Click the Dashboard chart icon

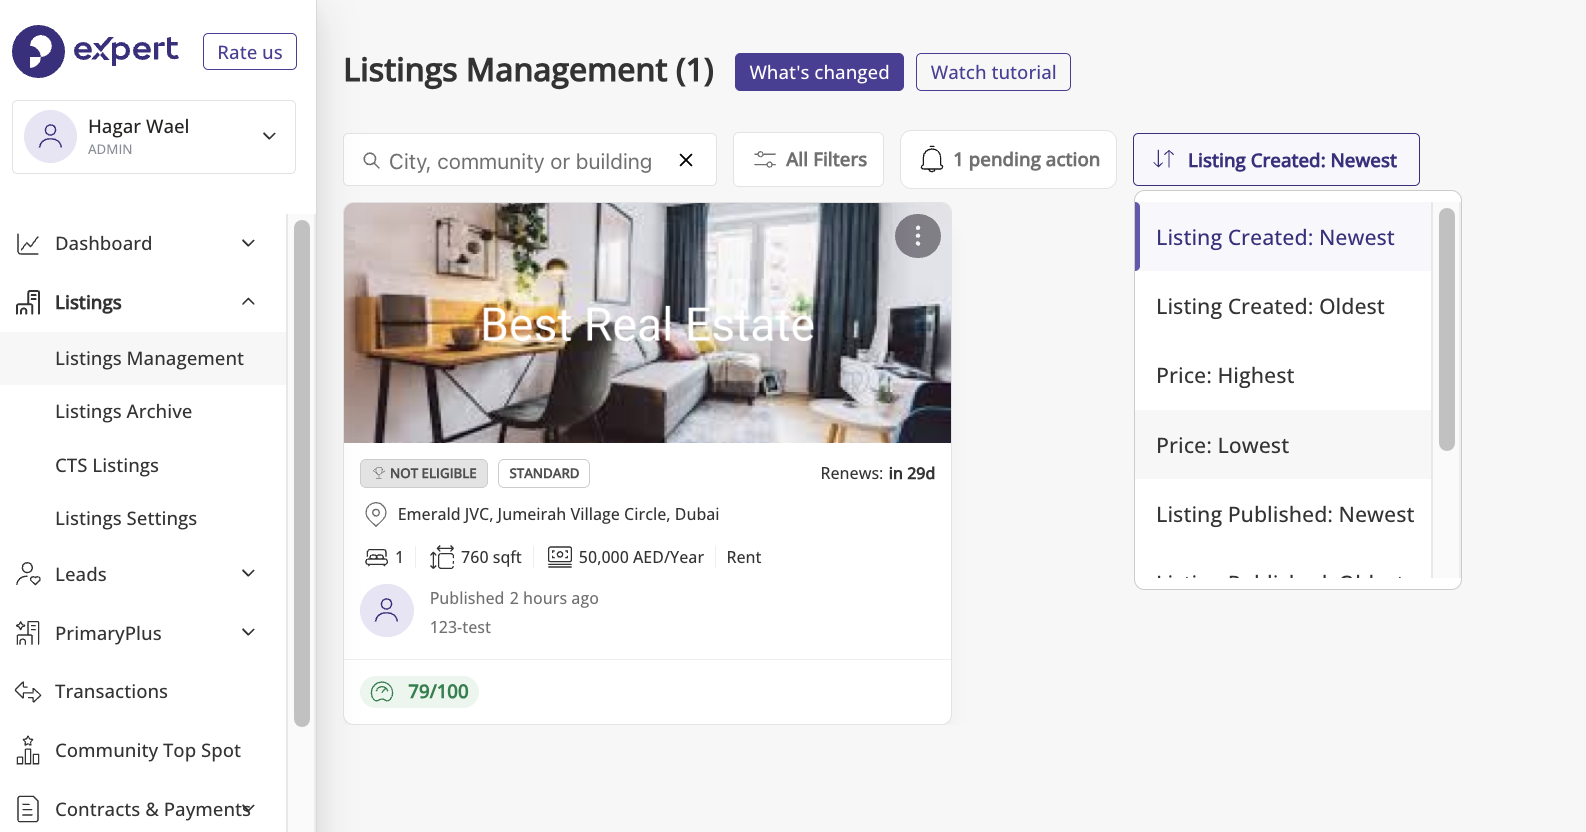[28, 244]
